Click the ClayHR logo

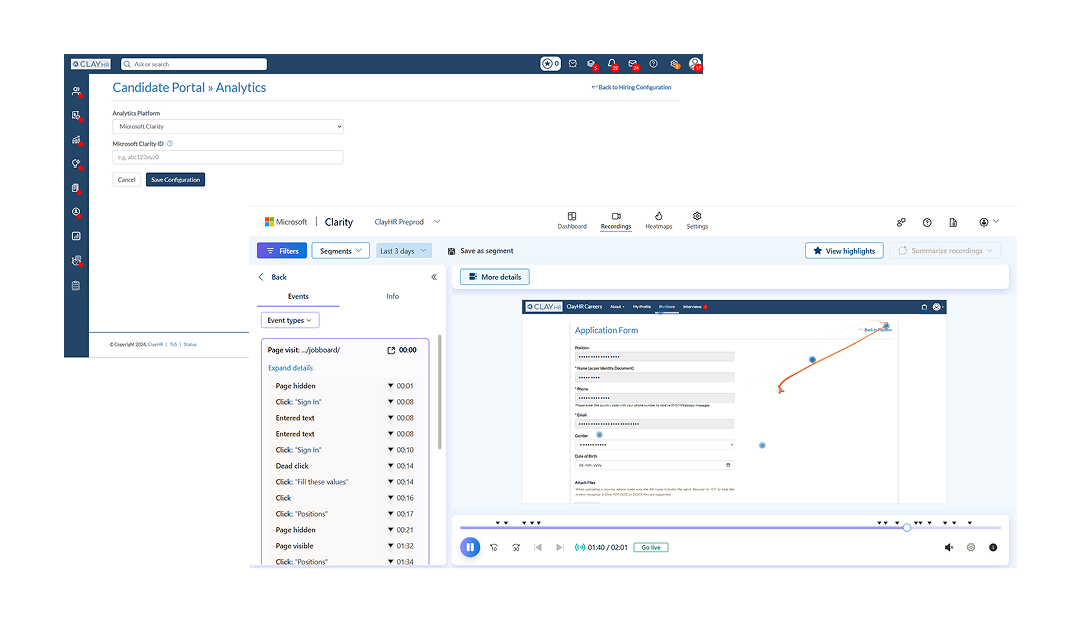click(x=91, y=64)
